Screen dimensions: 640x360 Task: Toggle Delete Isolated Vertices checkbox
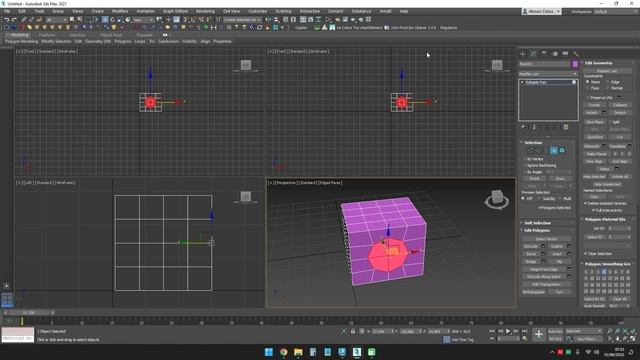[x=586, y=203]
